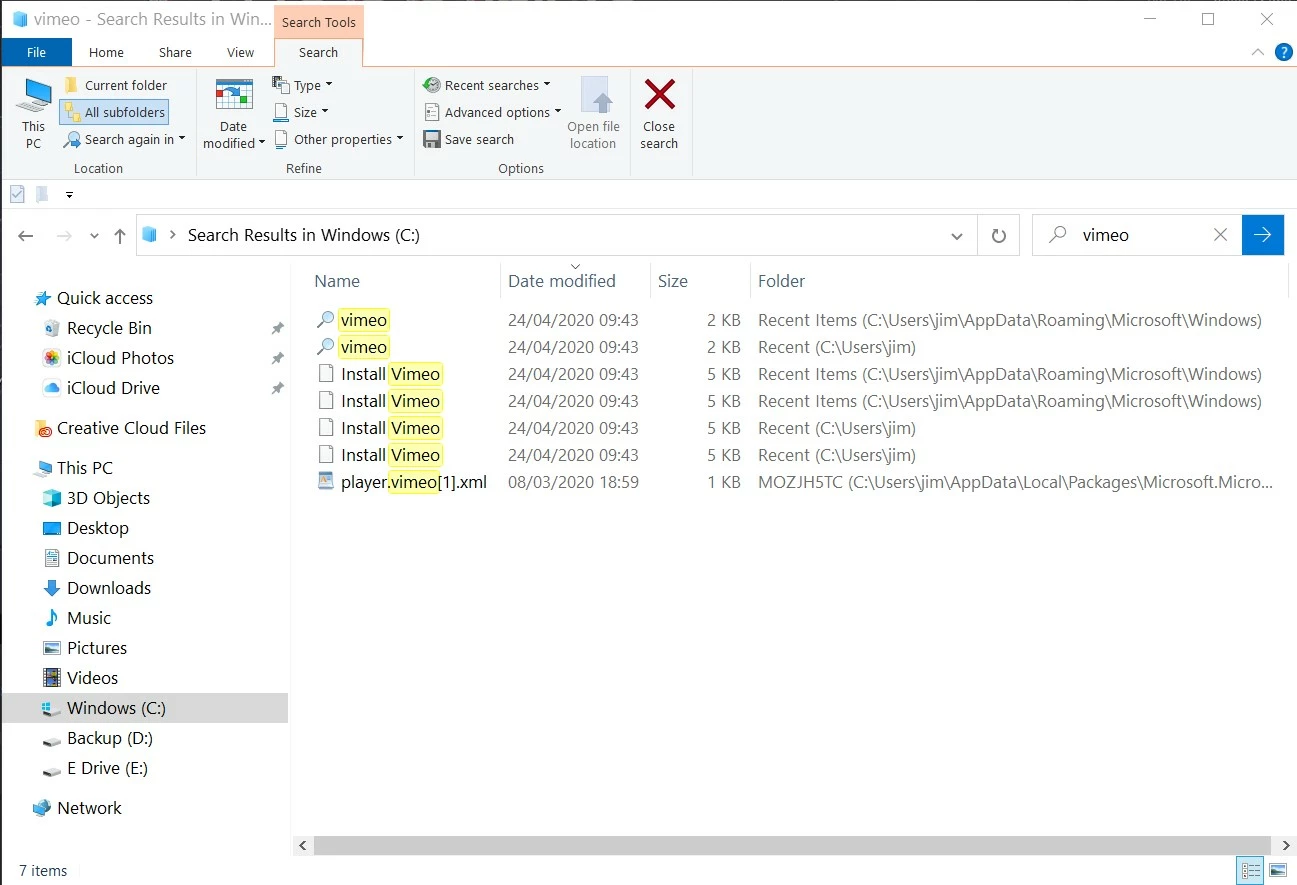
Task: Select This PC in navigation pane
Action: pyautogui.click(x=84, y=468)
